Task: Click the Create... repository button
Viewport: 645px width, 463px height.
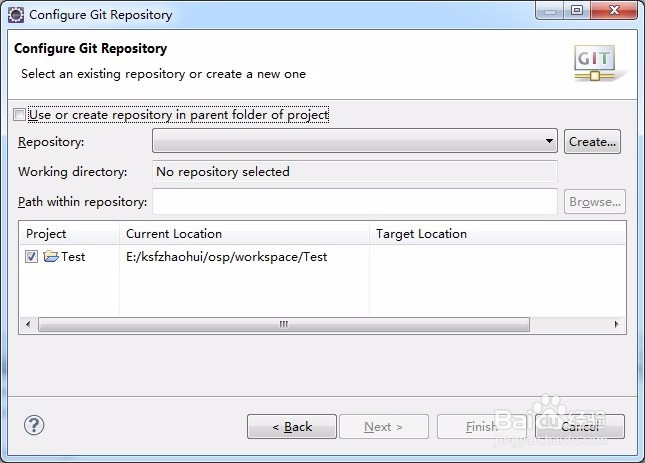Action: click(x=592, y=141)
